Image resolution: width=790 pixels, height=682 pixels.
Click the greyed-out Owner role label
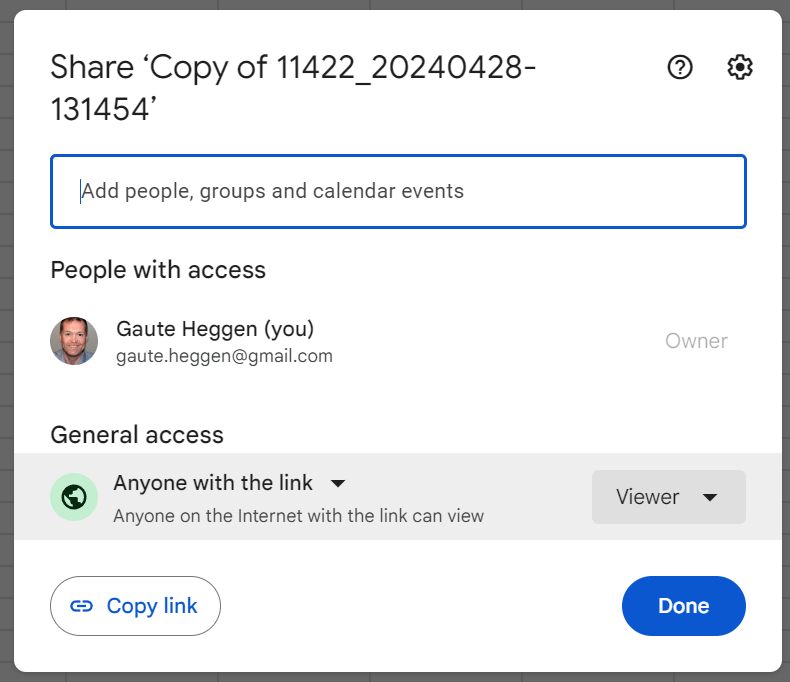(x=696, y=341)
